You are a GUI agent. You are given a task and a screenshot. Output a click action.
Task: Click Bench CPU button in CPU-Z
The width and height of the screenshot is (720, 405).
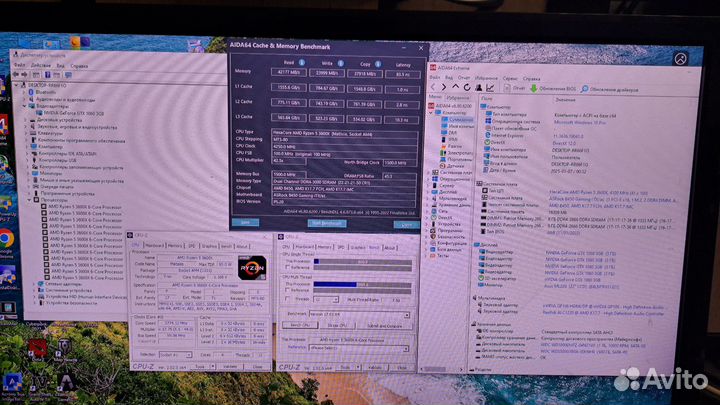(x=300, y=325)
